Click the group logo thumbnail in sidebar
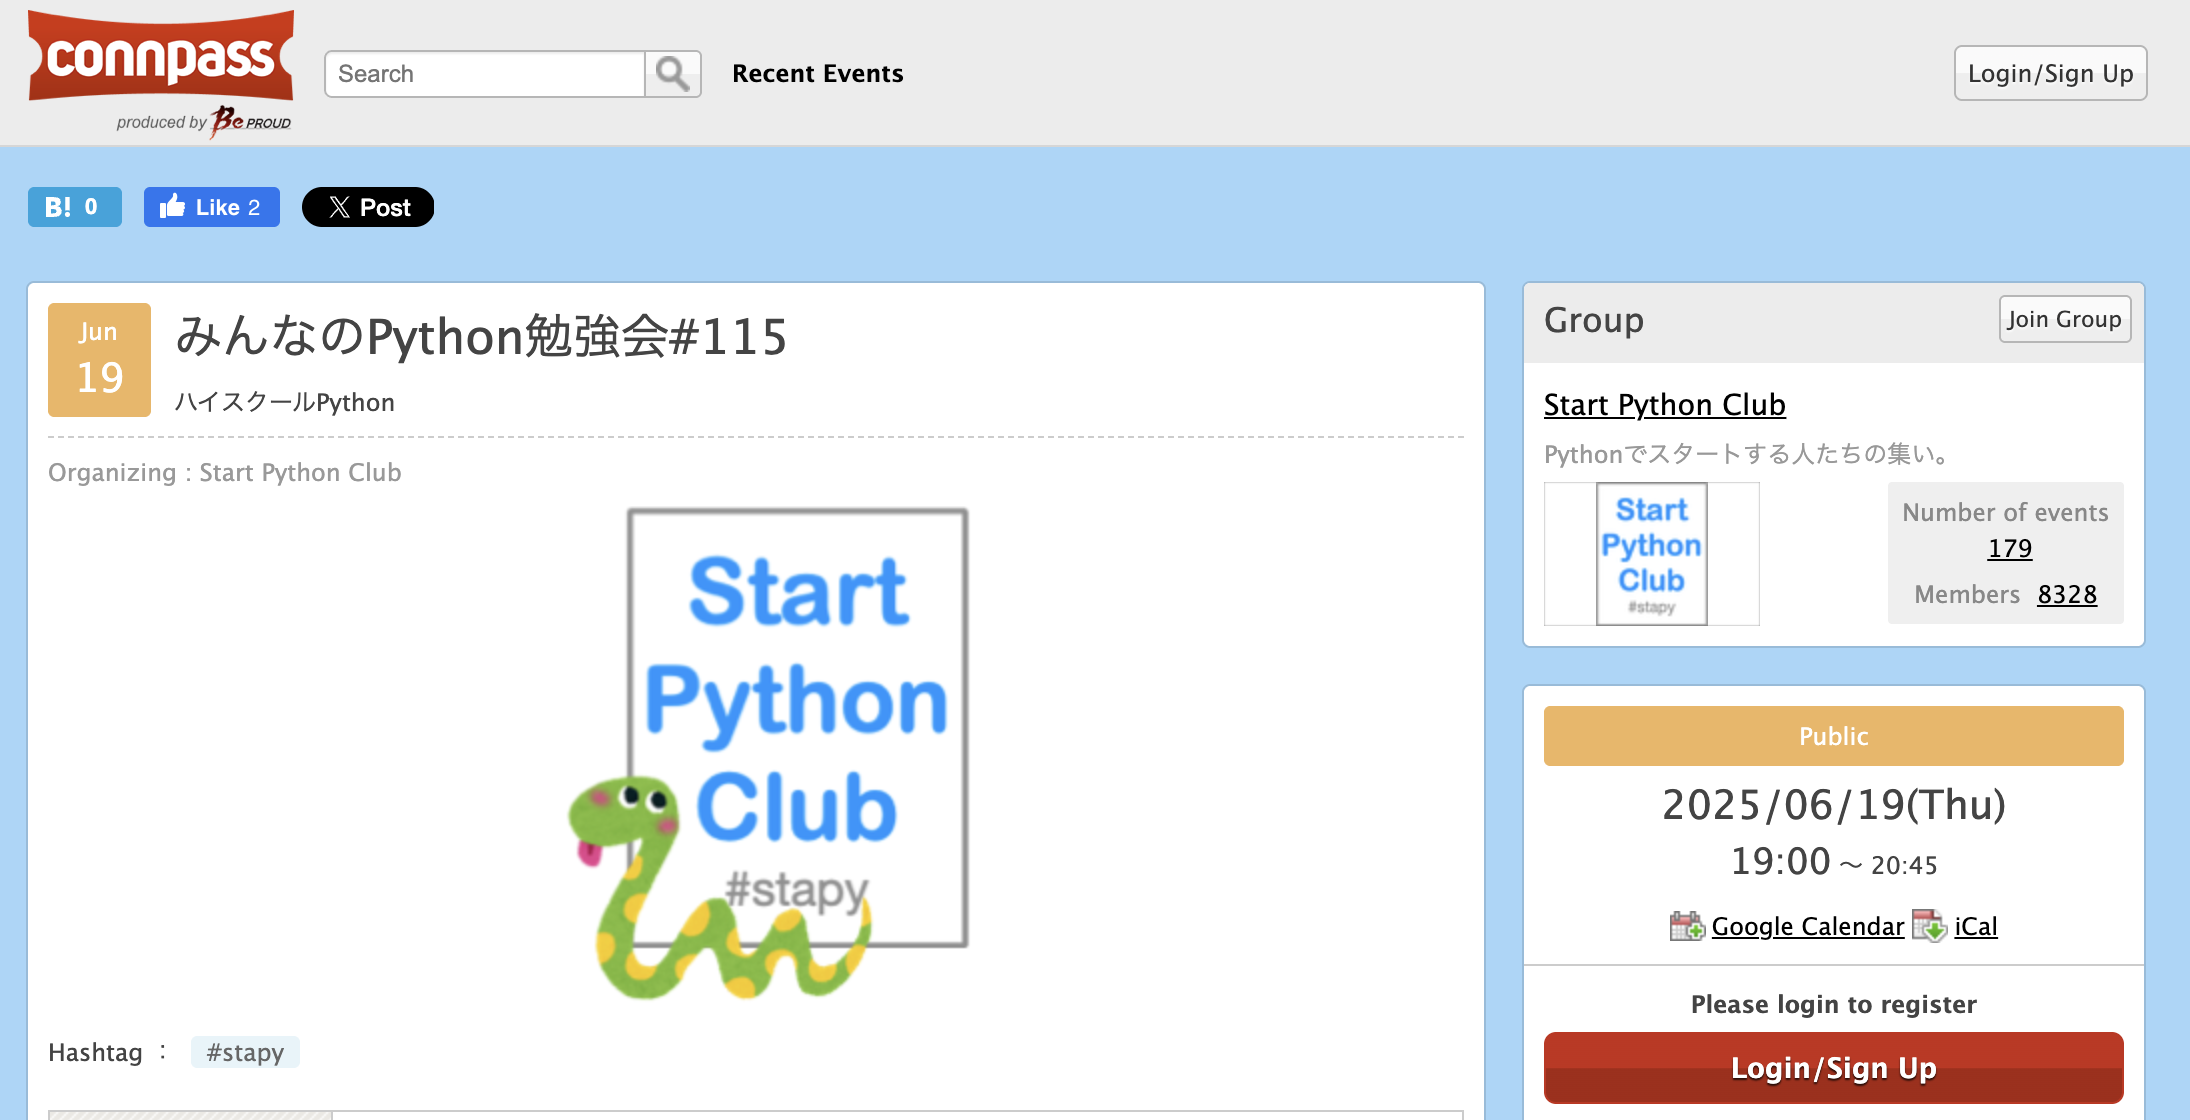 [1651, 554]
